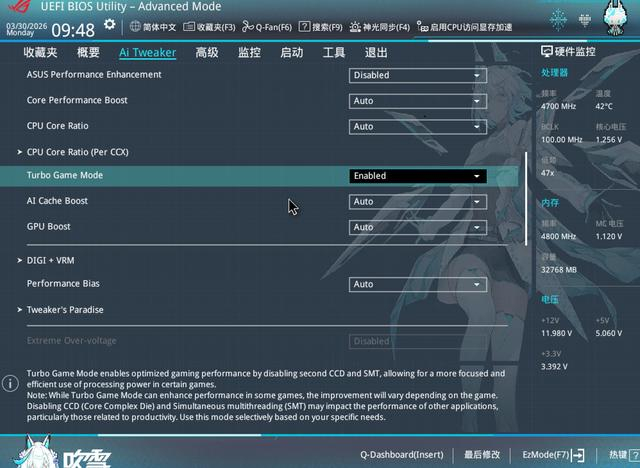The image size is (640, 468).
Task: Open Turbo Game Mode Enabled dropdown
Action: (418, 176)
